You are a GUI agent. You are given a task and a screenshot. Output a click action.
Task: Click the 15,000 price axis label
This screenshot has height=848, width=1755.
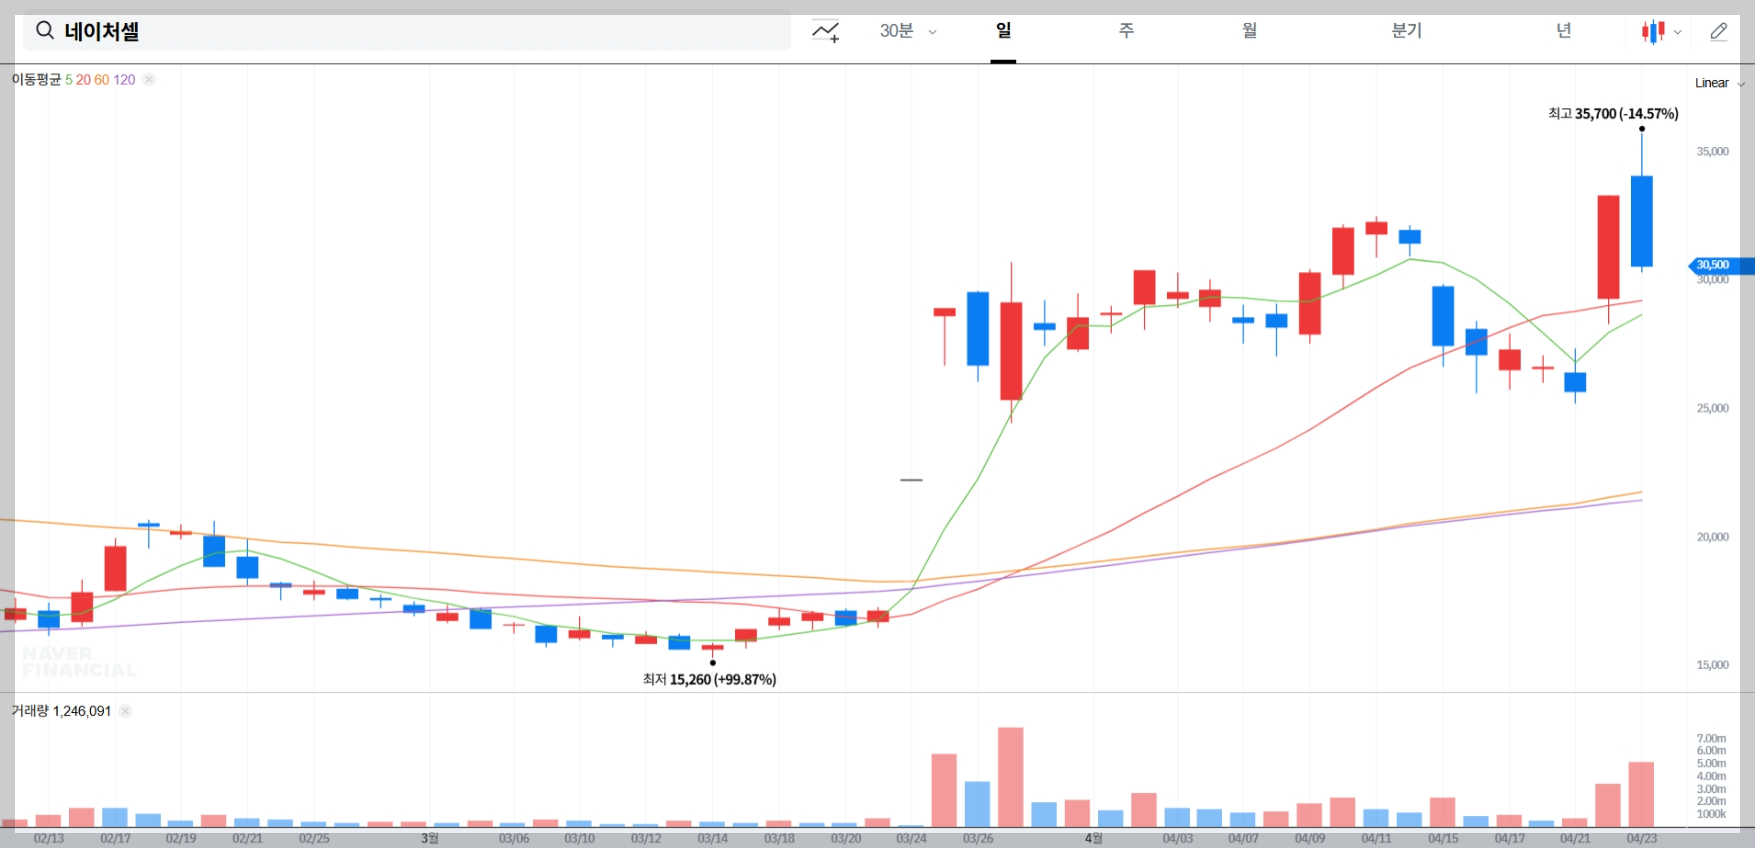pos(1712,665)
